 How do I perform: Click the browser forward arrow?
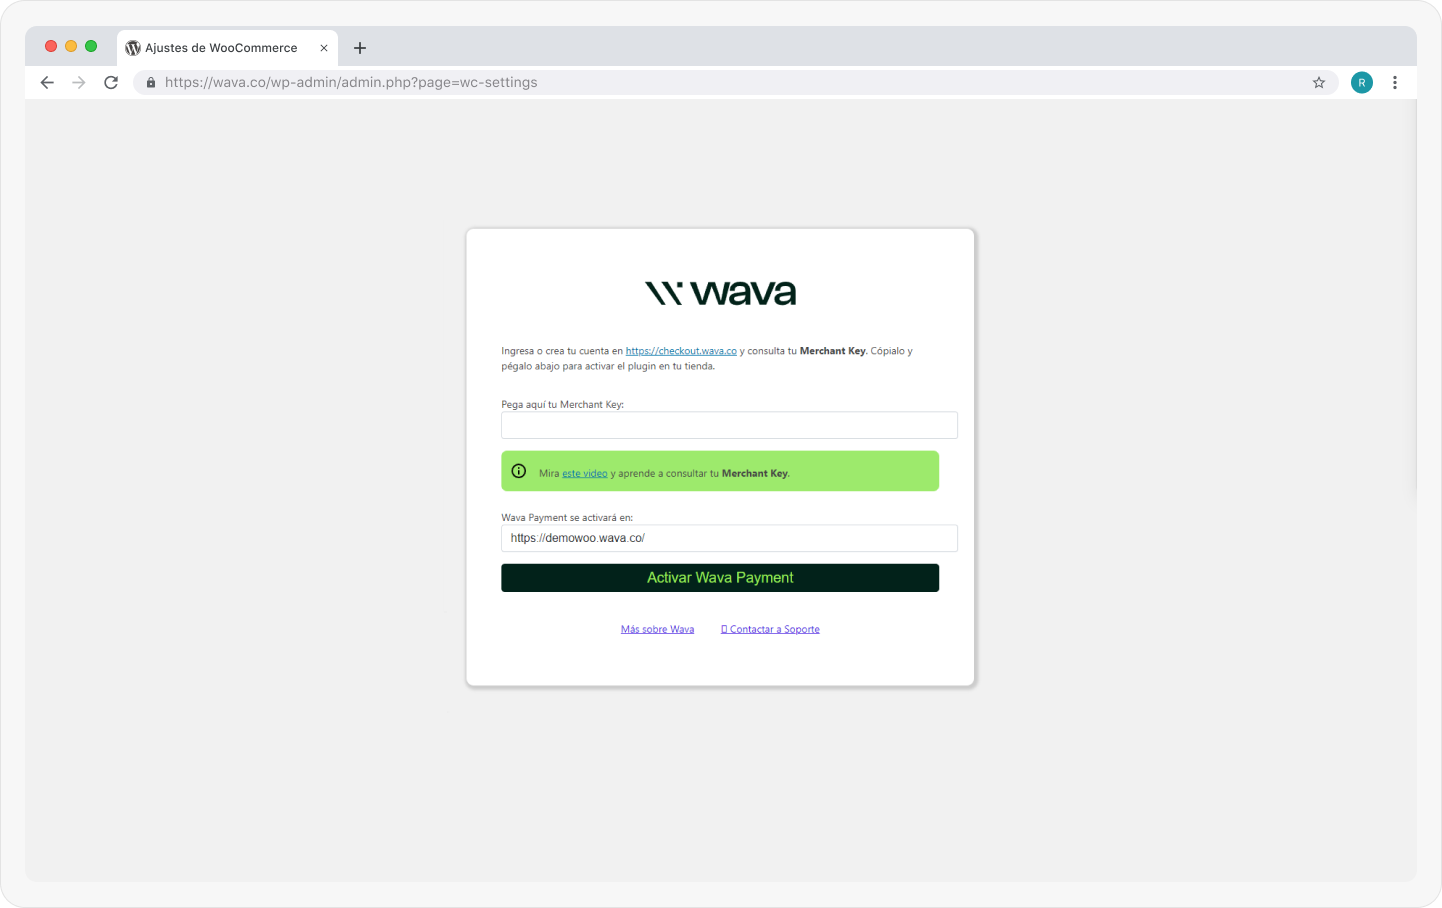[79, 83]
